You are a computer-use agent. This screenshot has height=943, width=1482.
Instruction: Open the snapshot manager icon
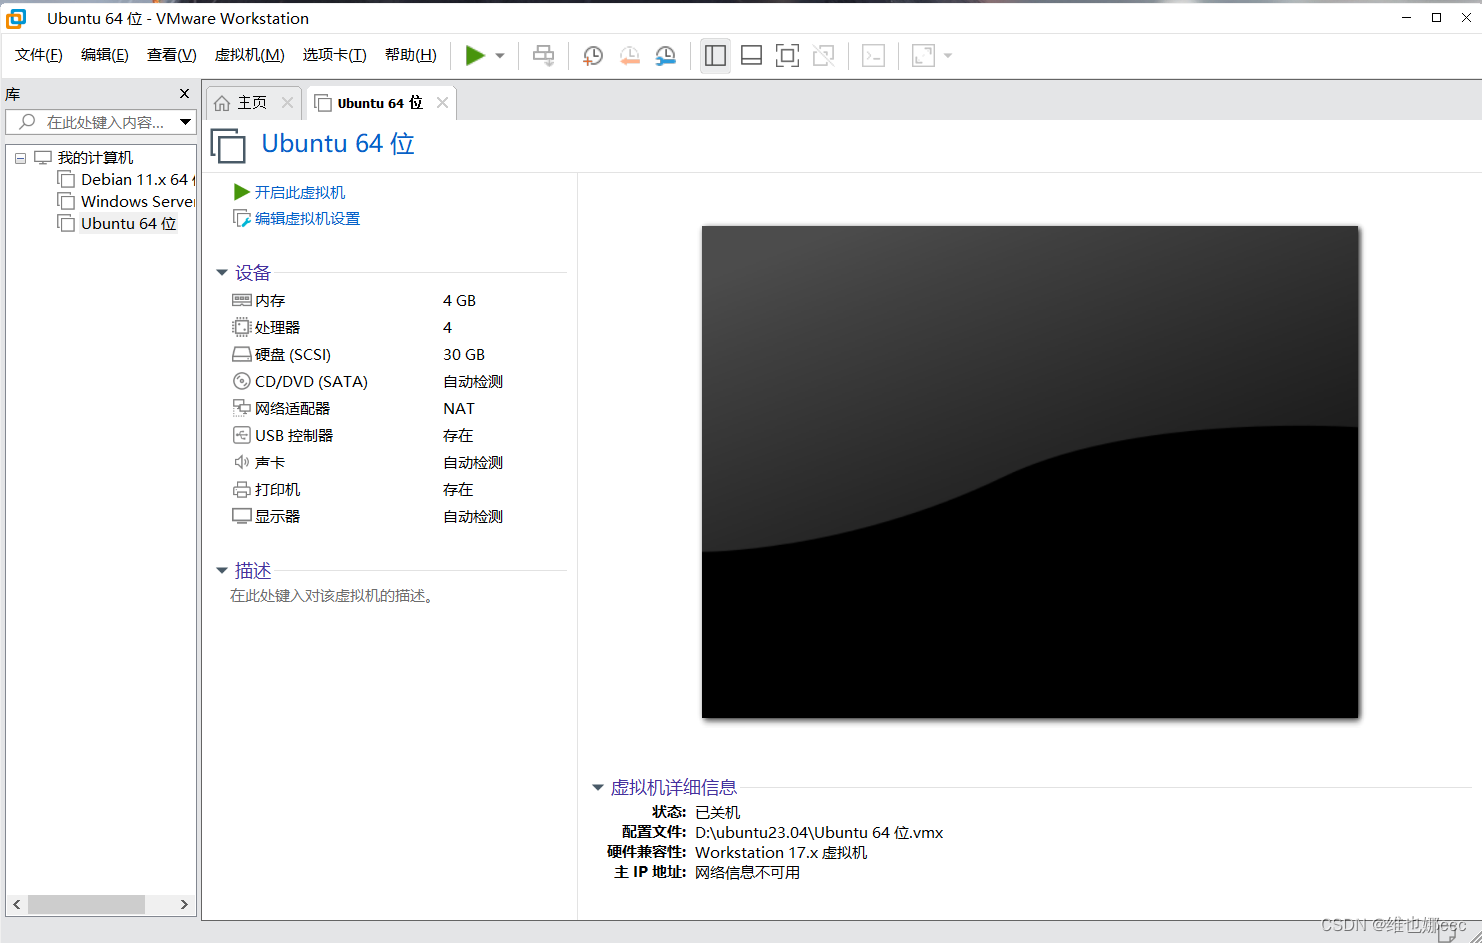[x=665, y=55]
